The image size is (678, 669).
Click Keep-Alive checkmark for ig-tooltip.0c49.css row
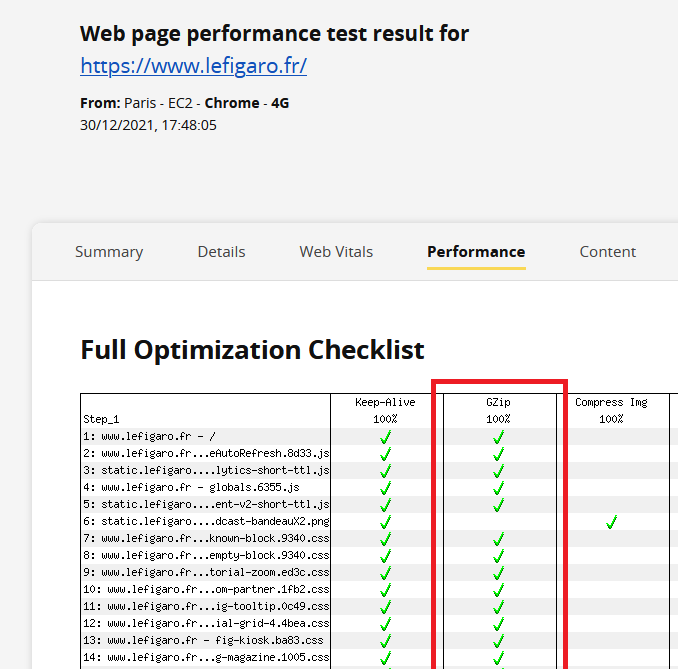pyautogui.click(x=385, y=607)
